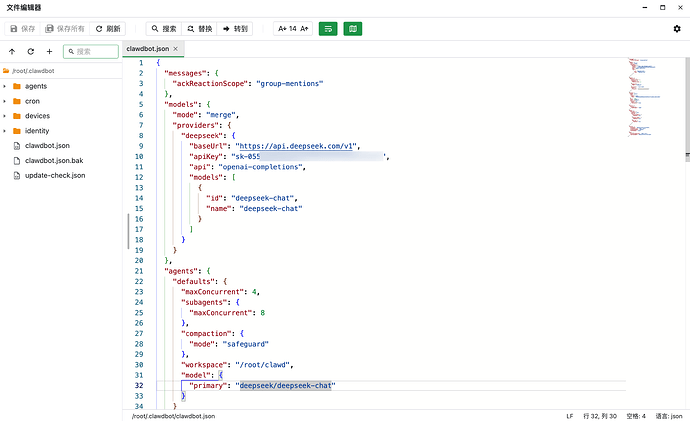The width and height of the screenshot is (690, 421).
Task: Open the Search (搜索) tool
Action: click(163, 29)
